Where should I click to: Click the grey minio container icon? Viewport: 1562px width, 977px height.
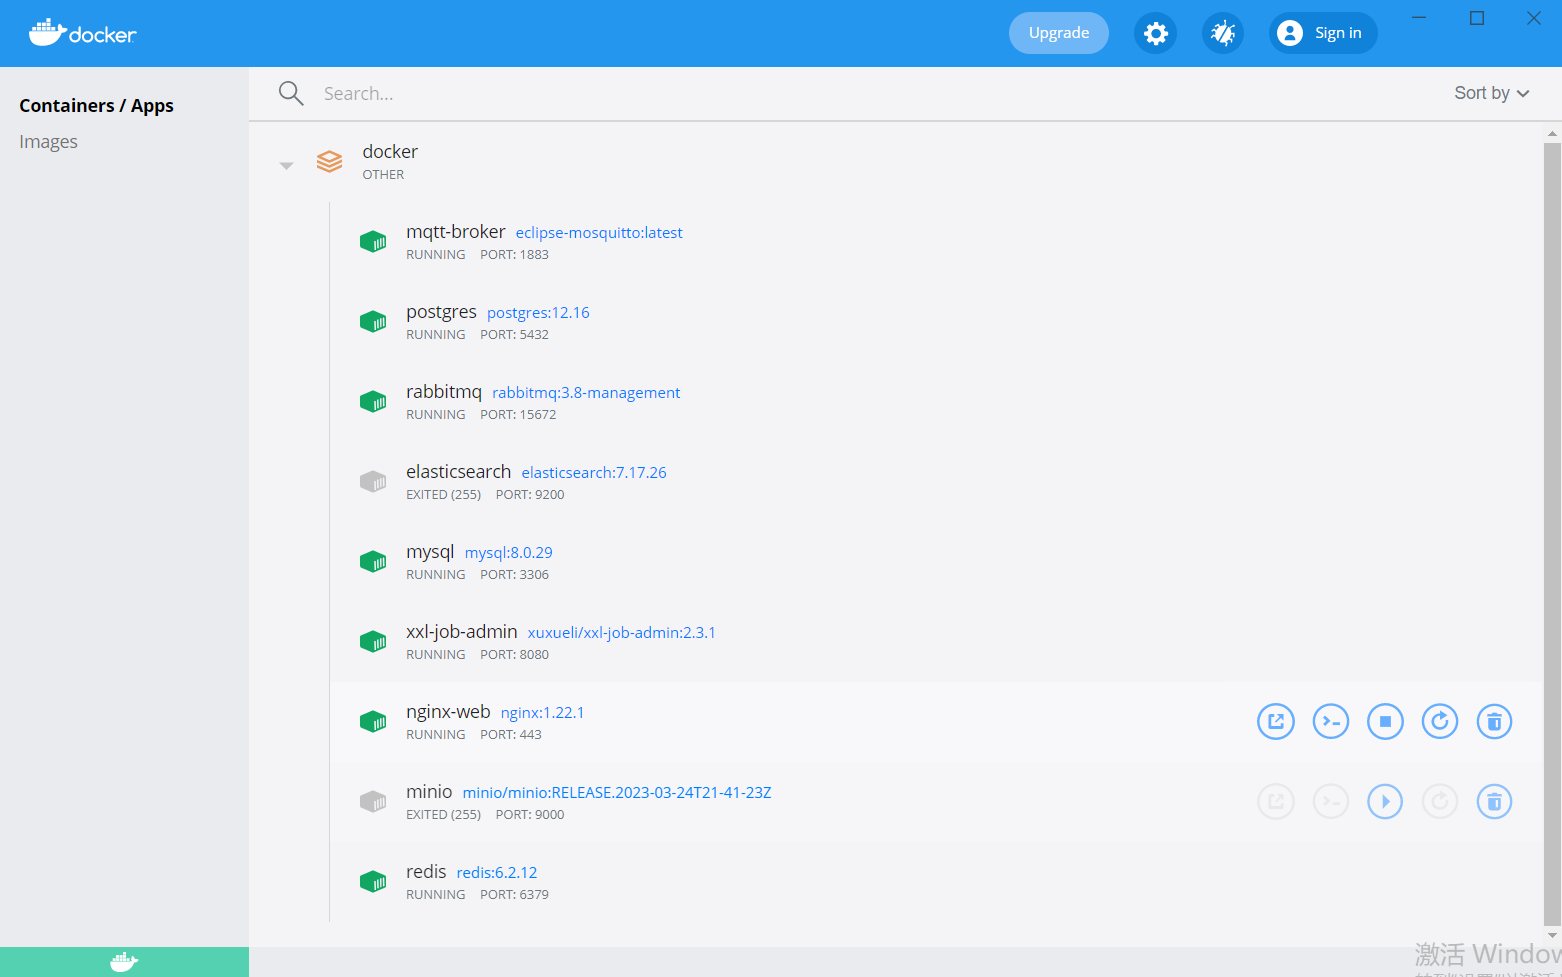point(373,801)
